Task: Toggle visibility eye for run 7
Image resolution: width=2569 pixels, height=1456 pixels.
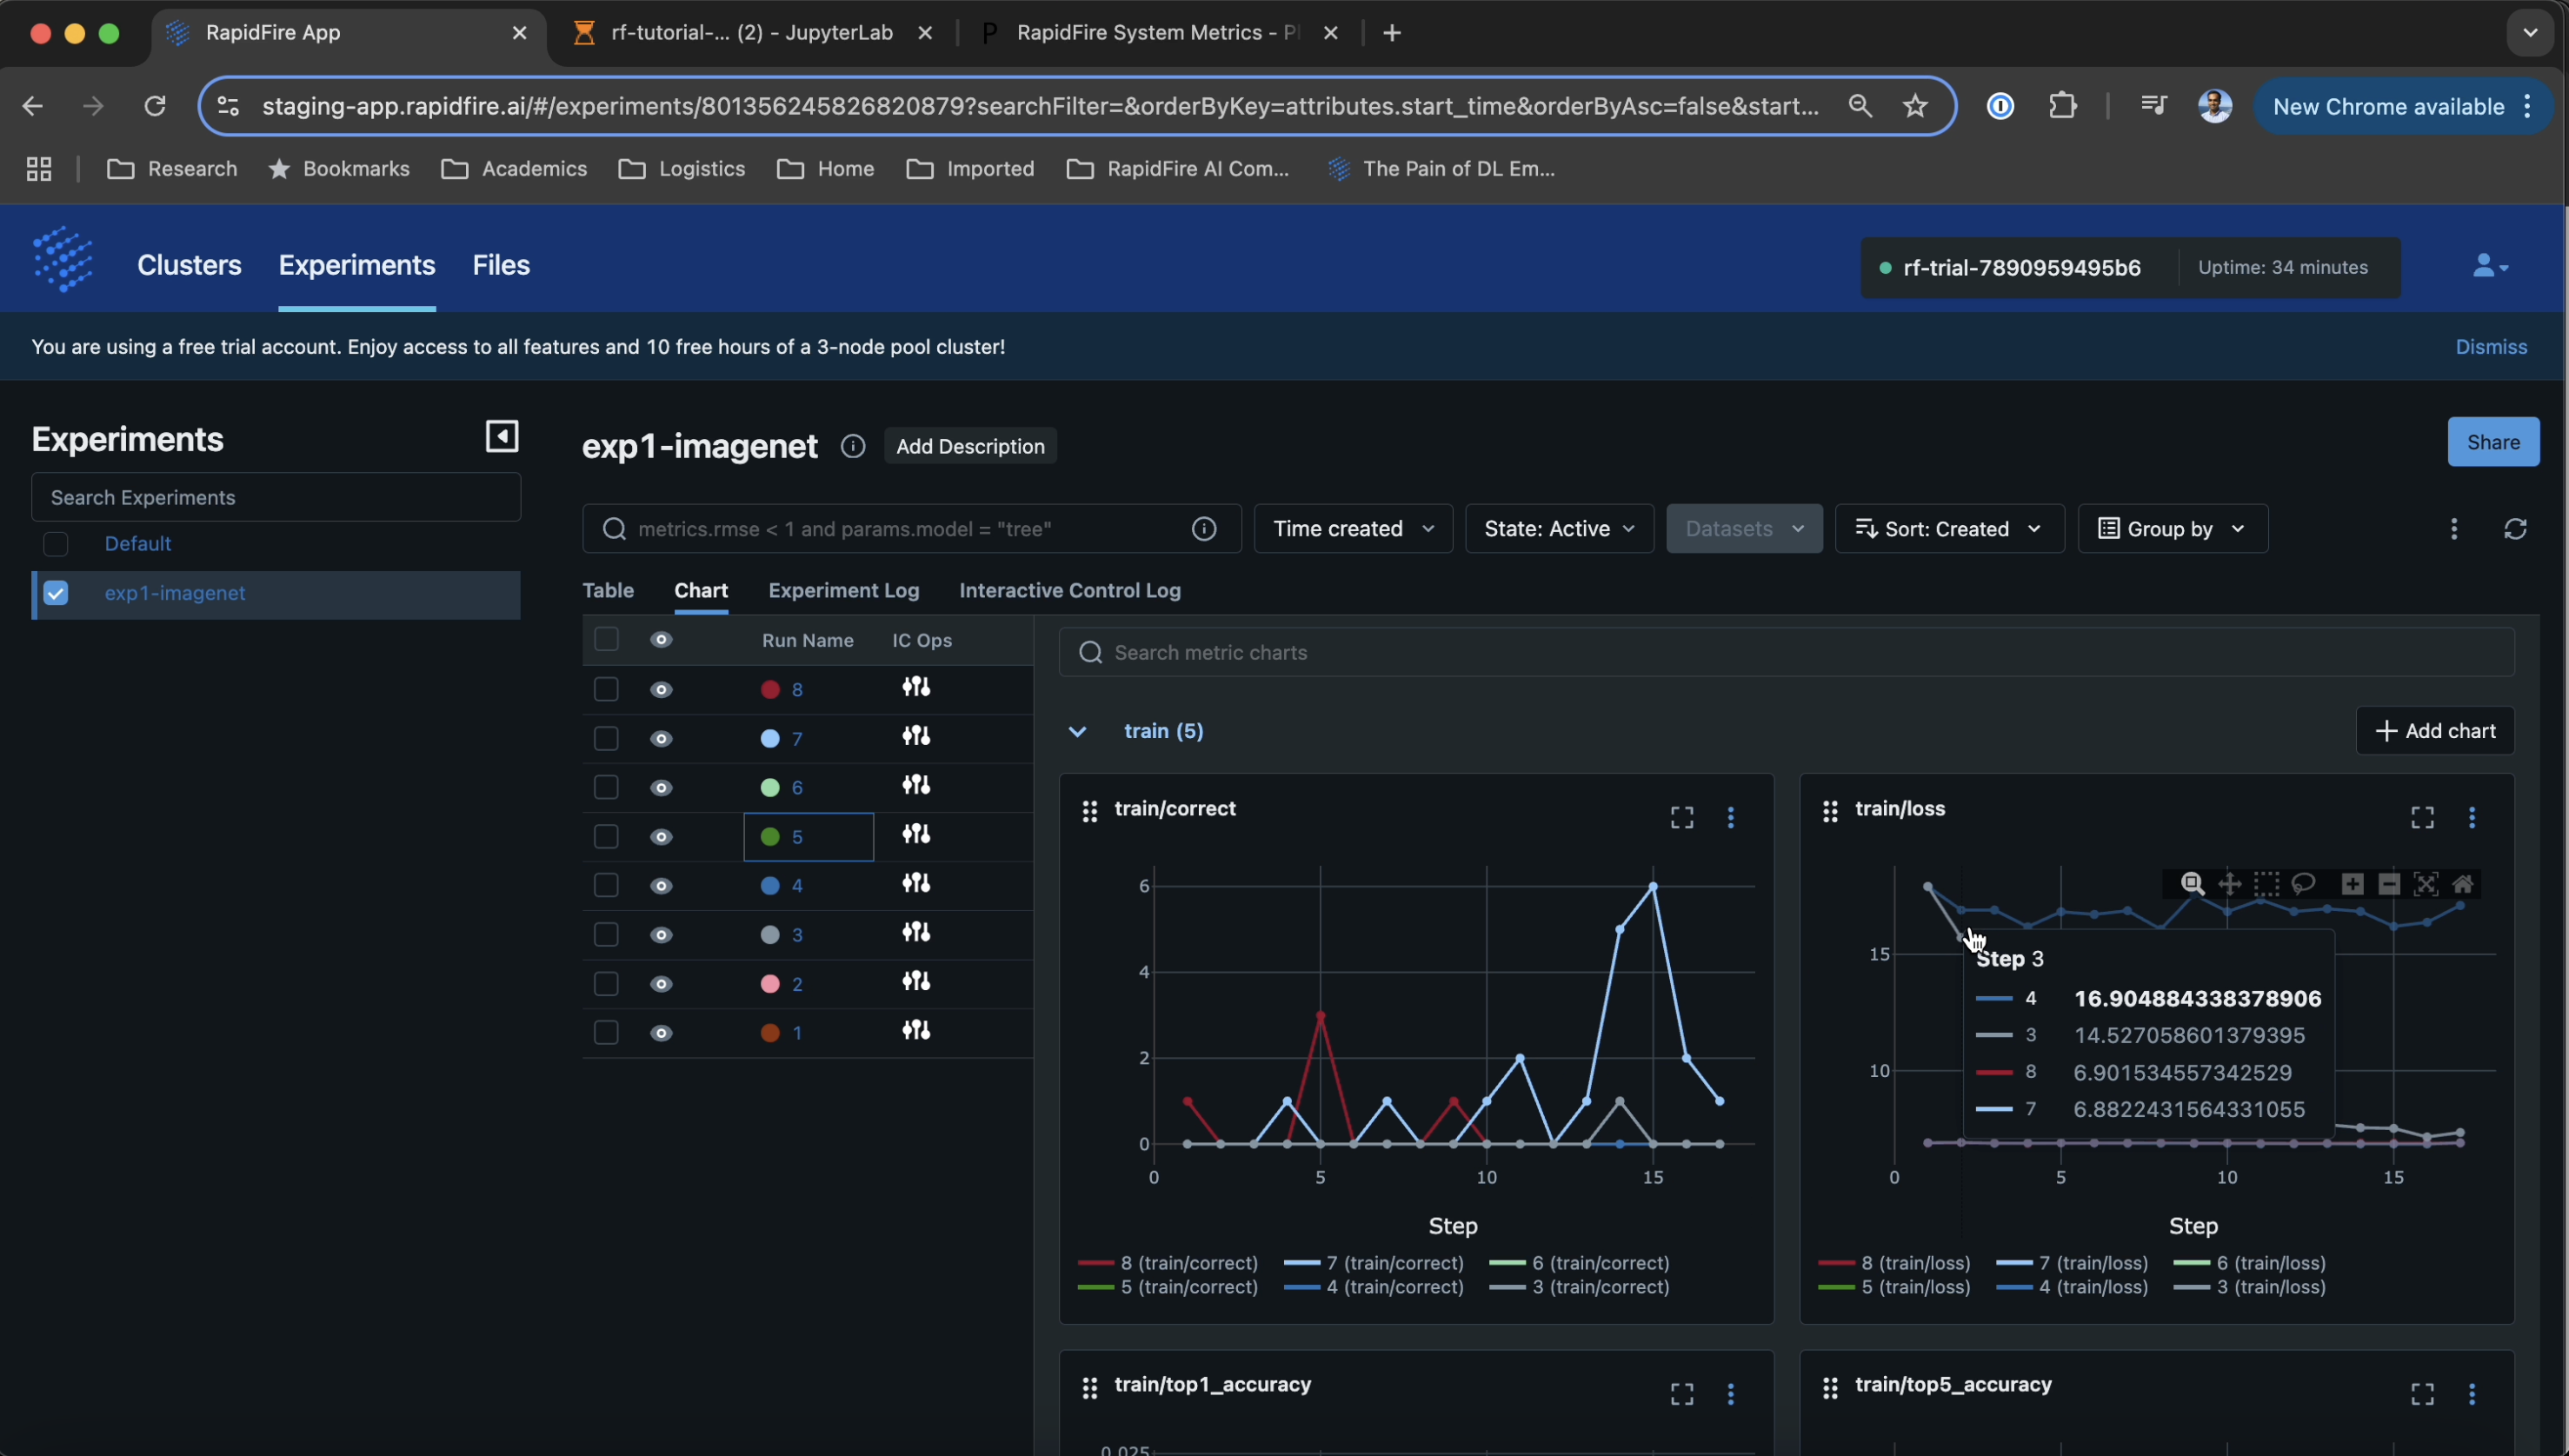Action: [x=661, y=739]
